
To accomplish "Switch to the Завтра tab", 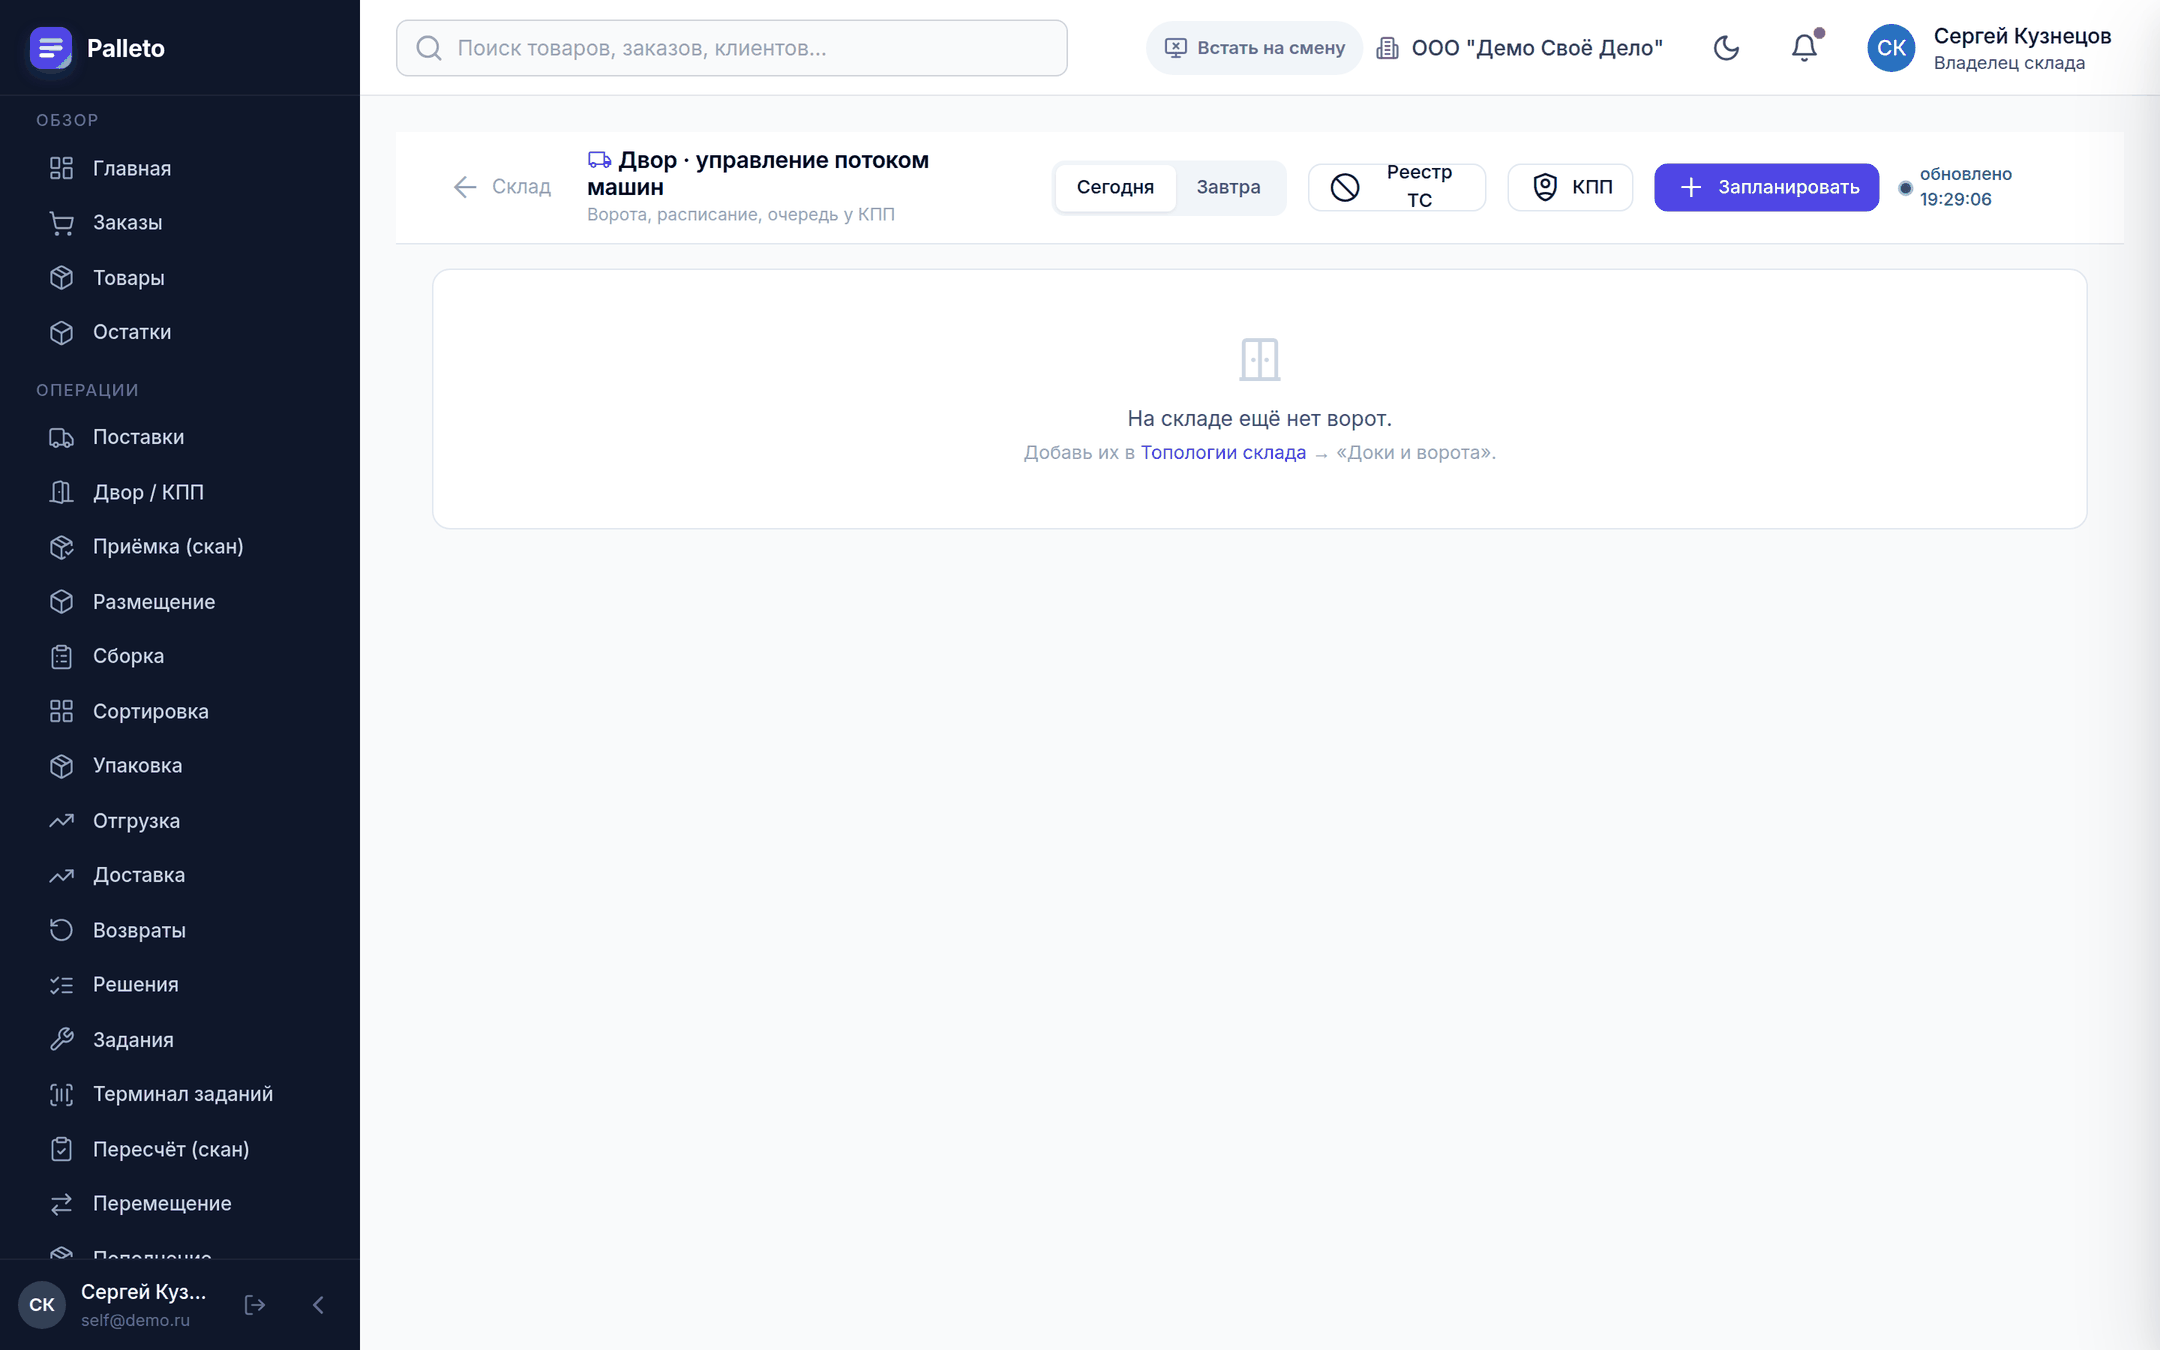I will pos(1228,187).
